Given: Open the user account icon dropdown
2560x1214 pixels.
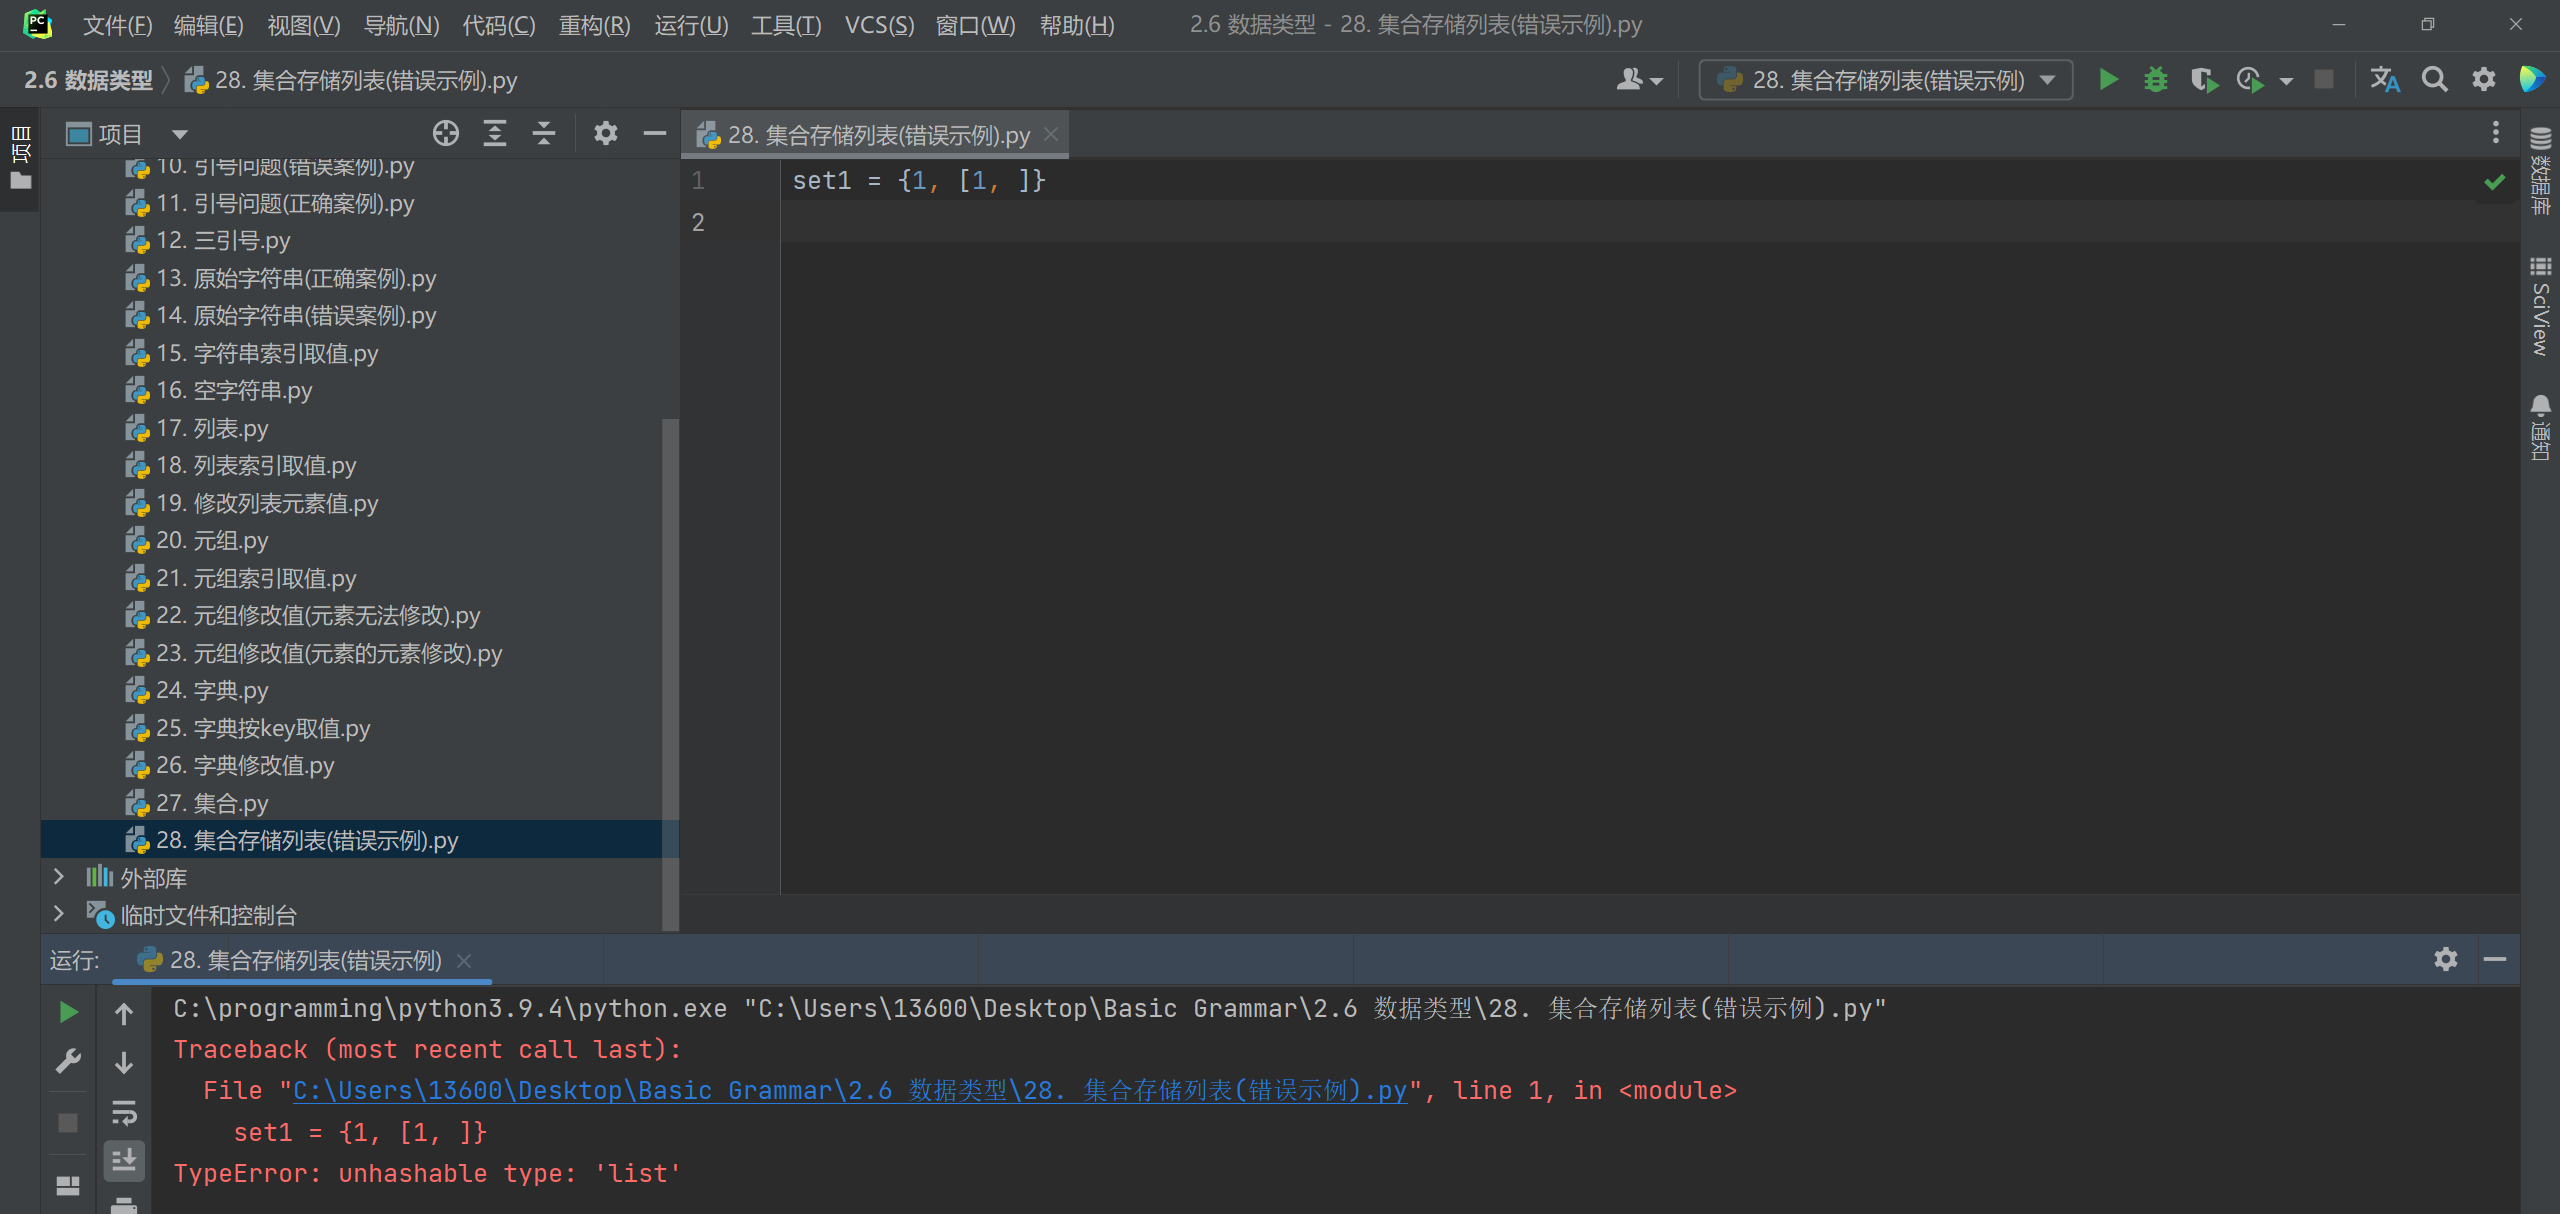Looking at the screenshot, I should tap(1639, 80).
